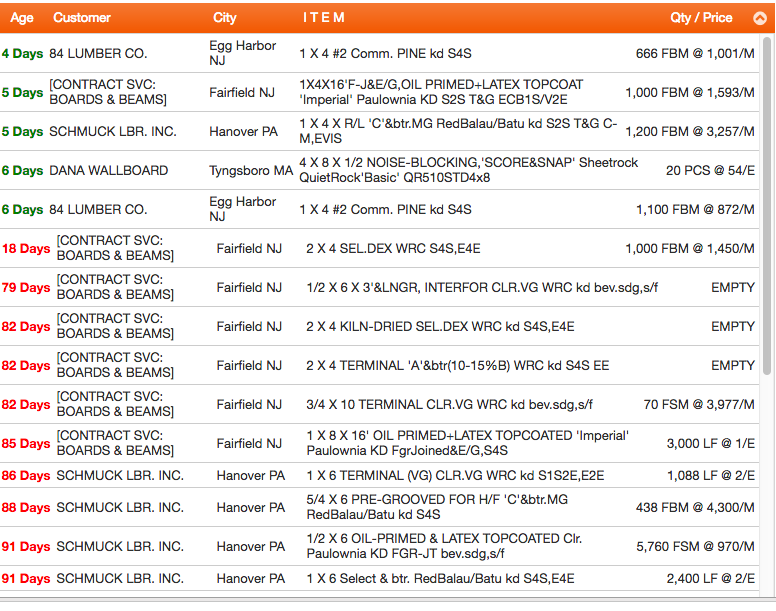Select '438 FBM @ 4,300/M' price

click(x=695, y=508)
